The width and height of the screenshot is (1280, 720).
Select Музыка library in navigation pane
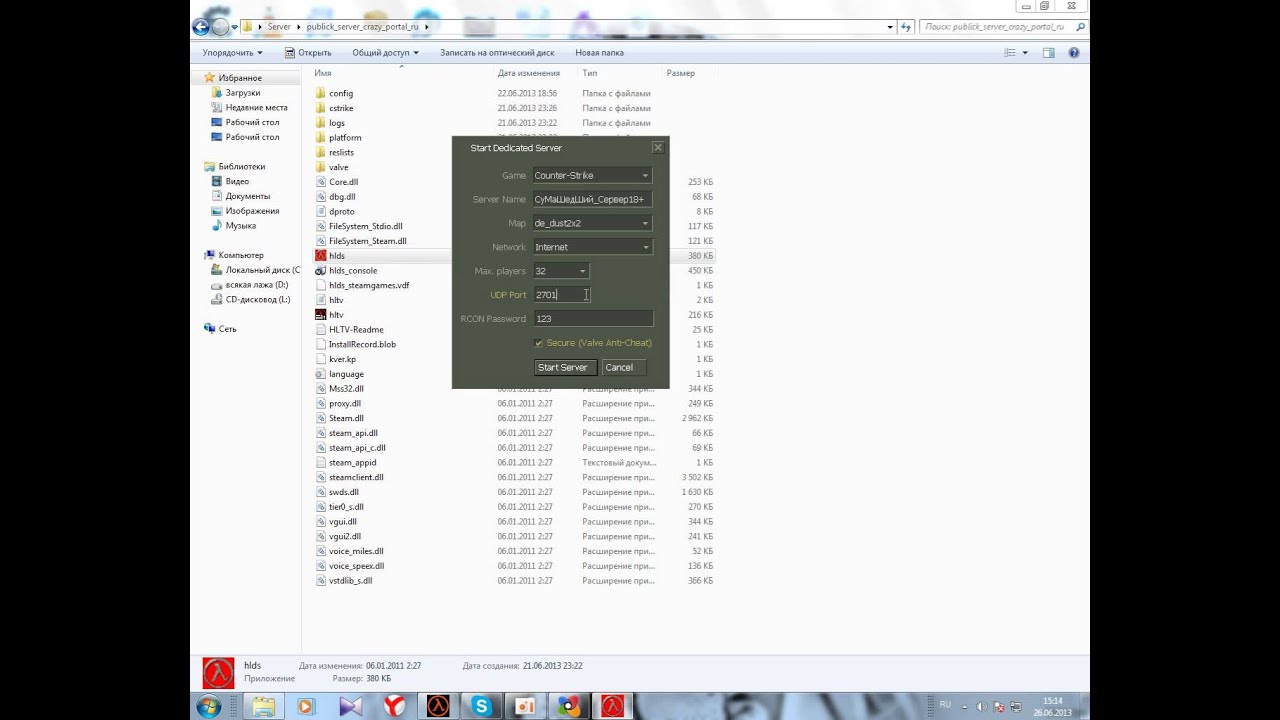(240, 226)
